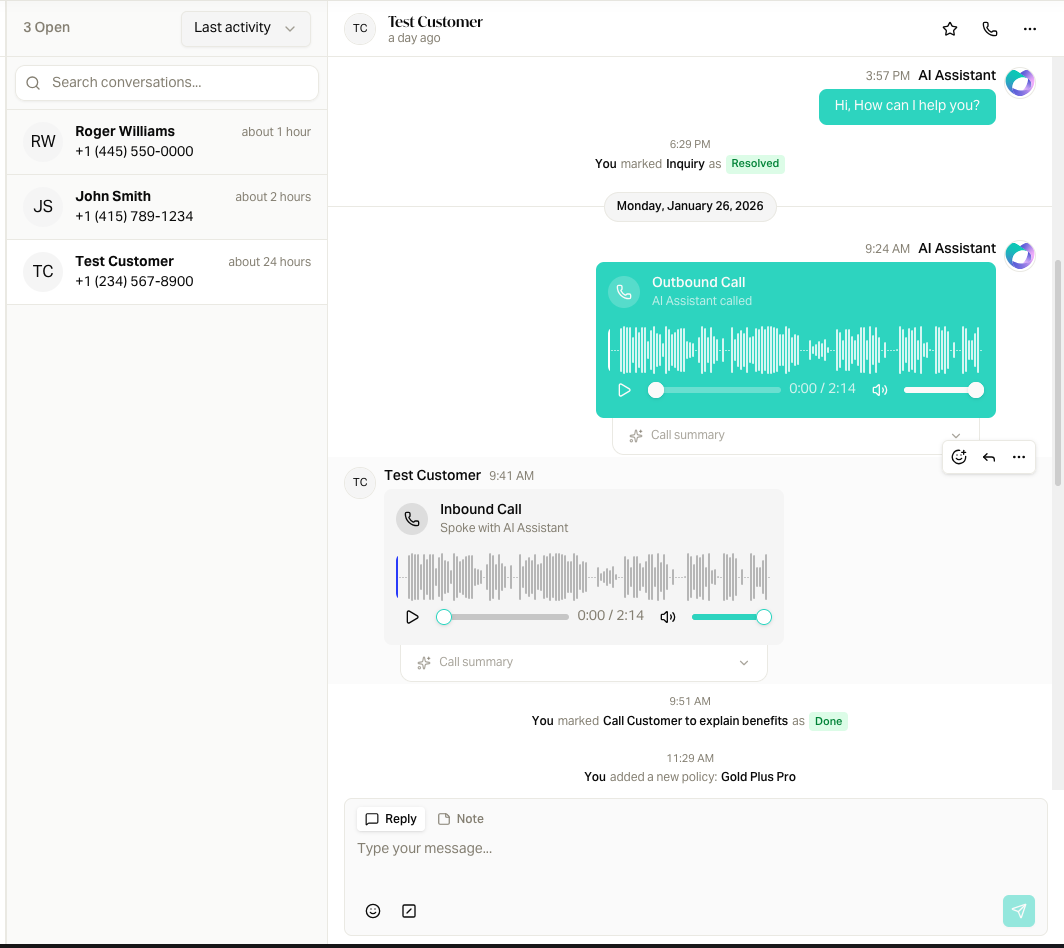Click the Type your message field
Image resolution: width=1064 pixels, height=948 pixels.
(x=696, y=849)
